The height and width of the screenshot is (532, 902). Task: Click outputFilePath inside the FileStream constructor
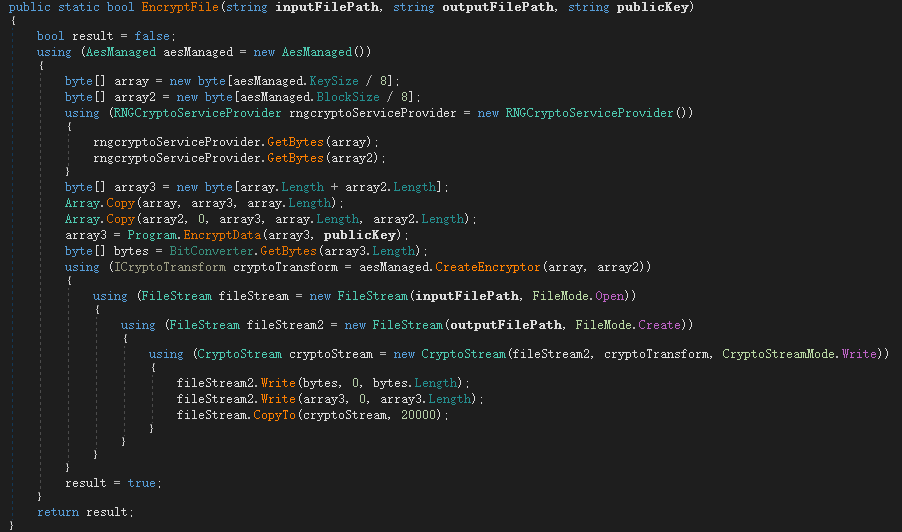[x=506, y=326]
